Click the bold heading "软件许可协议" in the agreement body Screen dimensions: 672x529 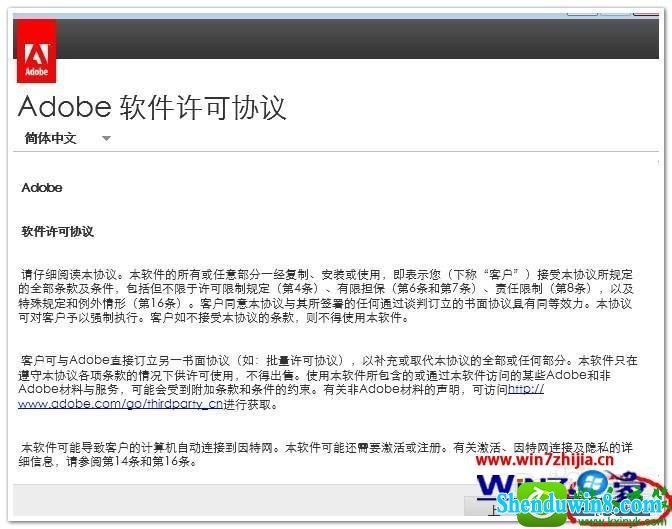pyautogui.click(x=57, y=231)
